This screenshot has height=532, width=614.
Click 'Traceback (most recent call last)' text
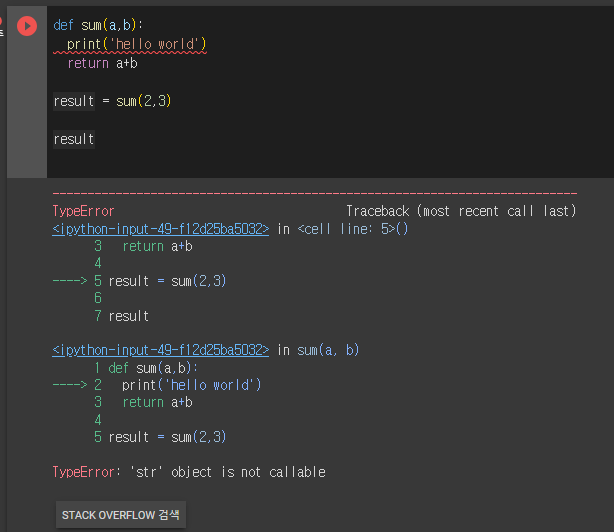coord(461,211)
